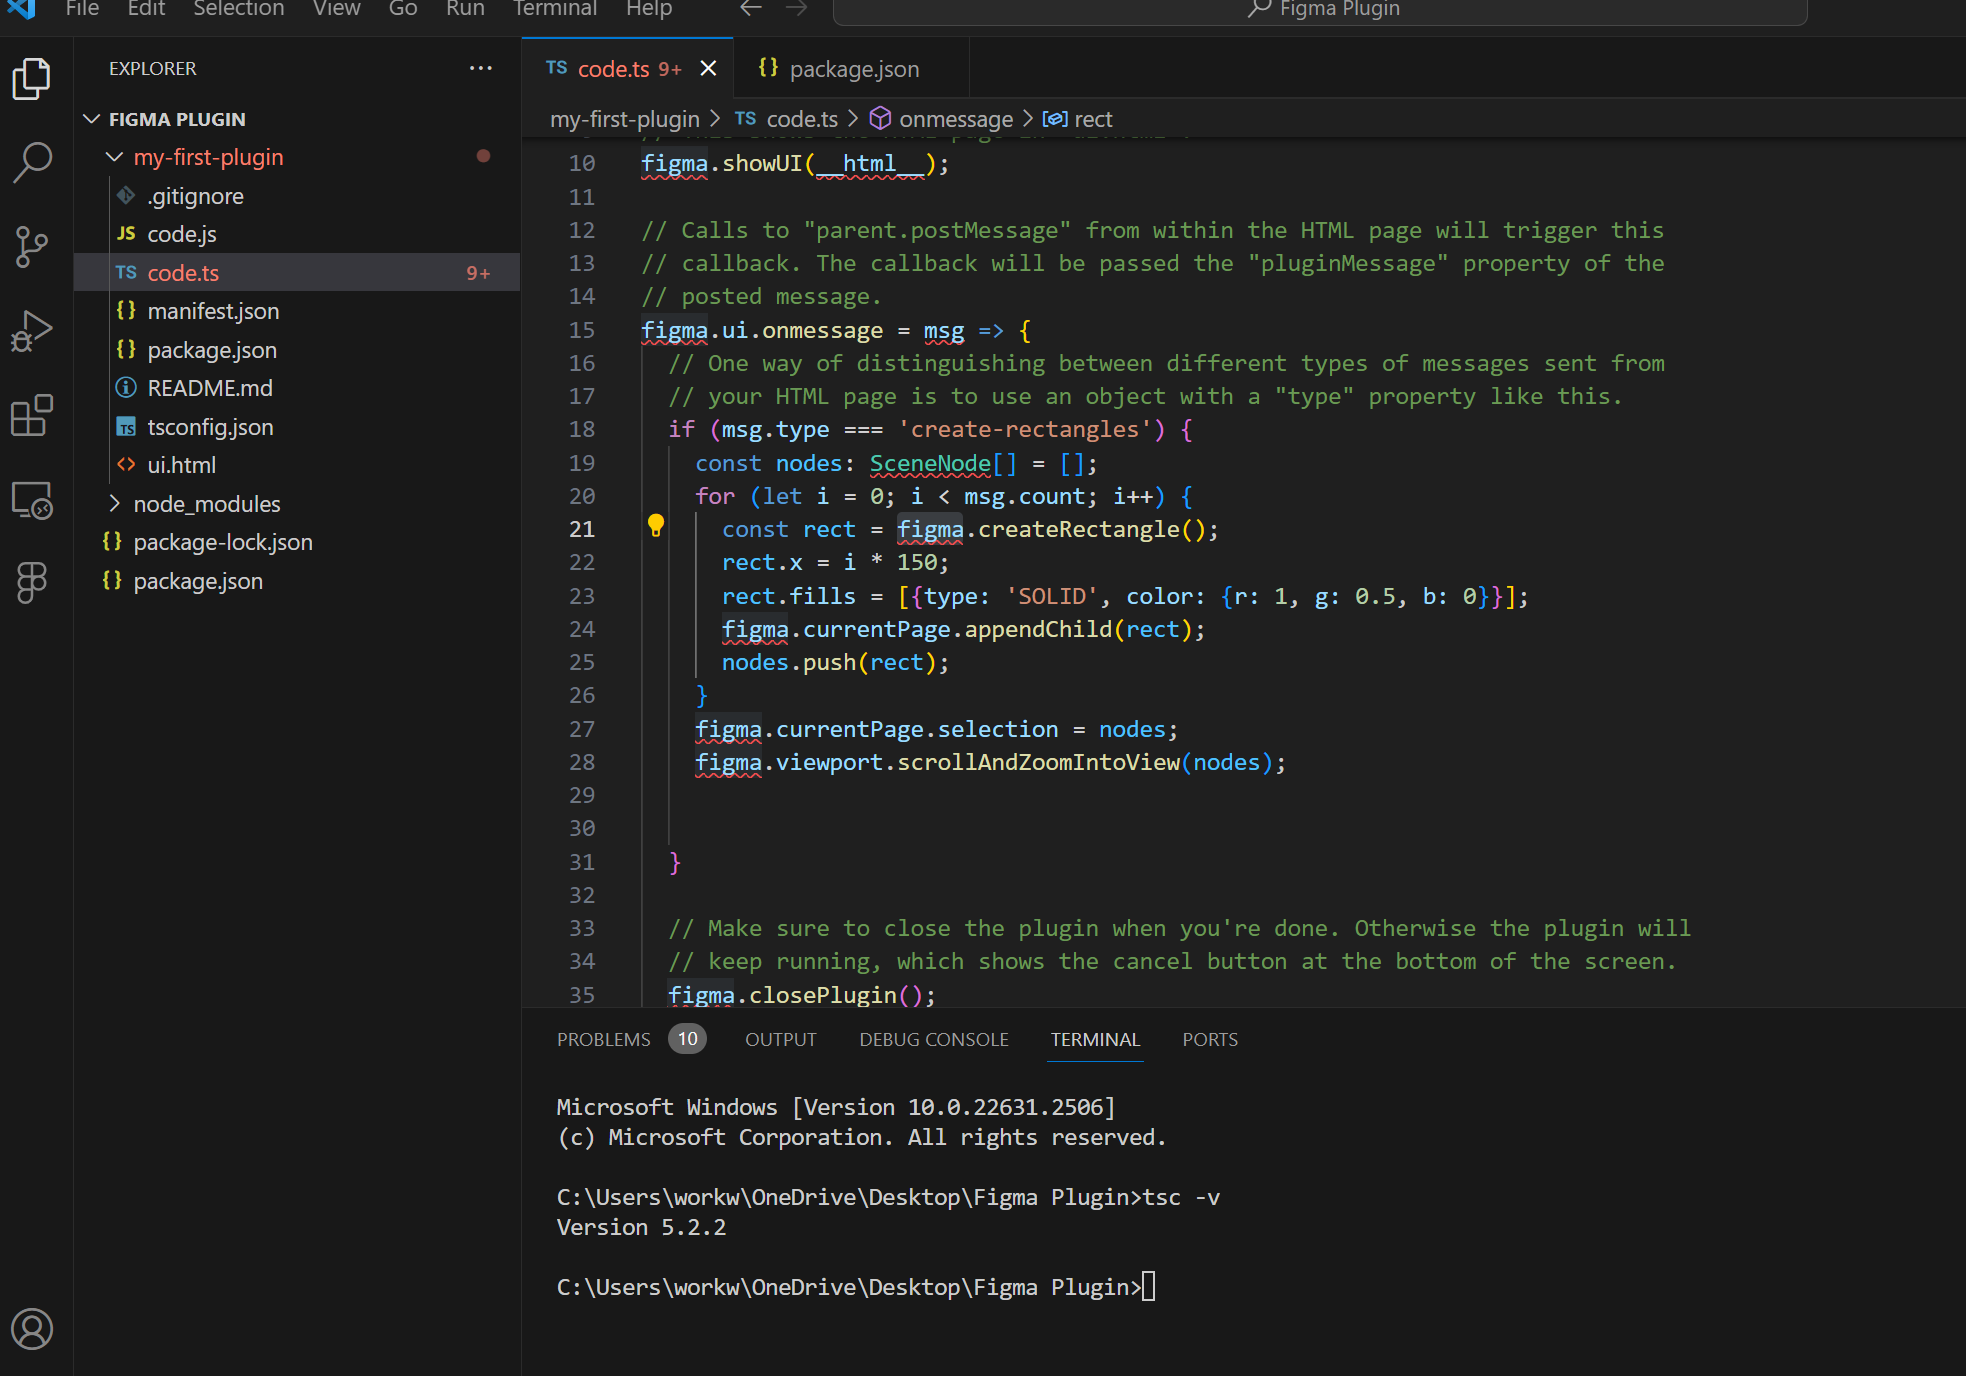Go forward using the navigation arrow

point(796,9)
